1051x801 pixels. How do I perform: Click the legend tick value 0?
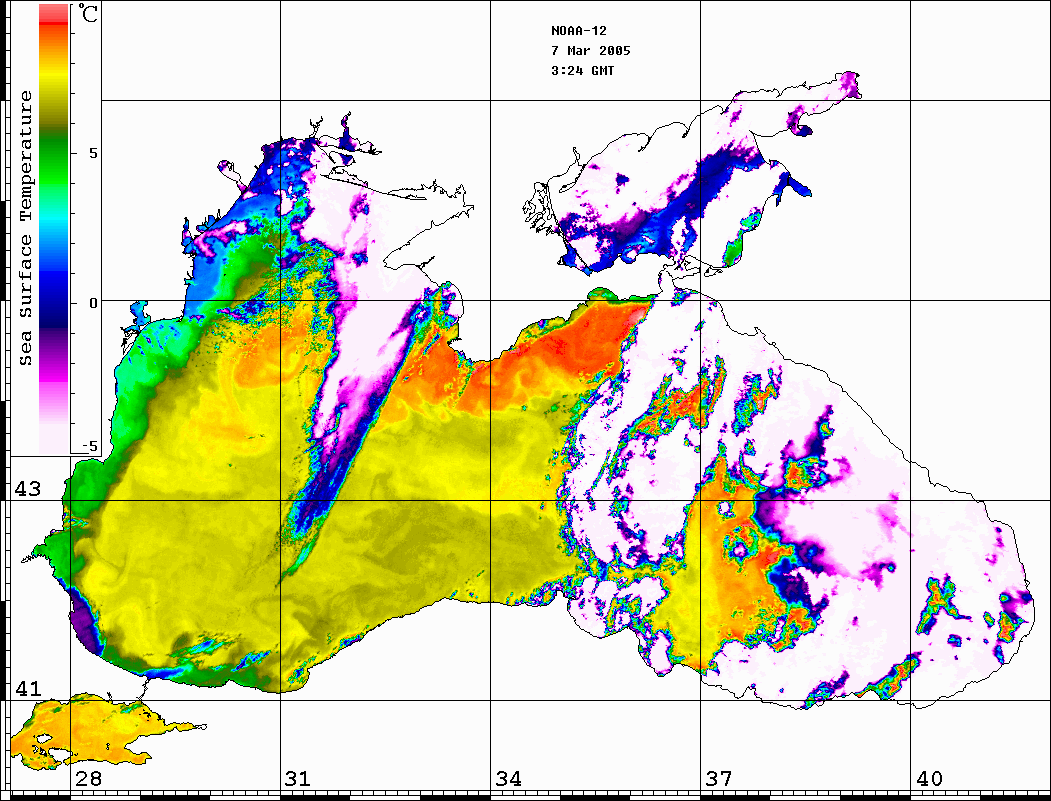click(93, 303)
